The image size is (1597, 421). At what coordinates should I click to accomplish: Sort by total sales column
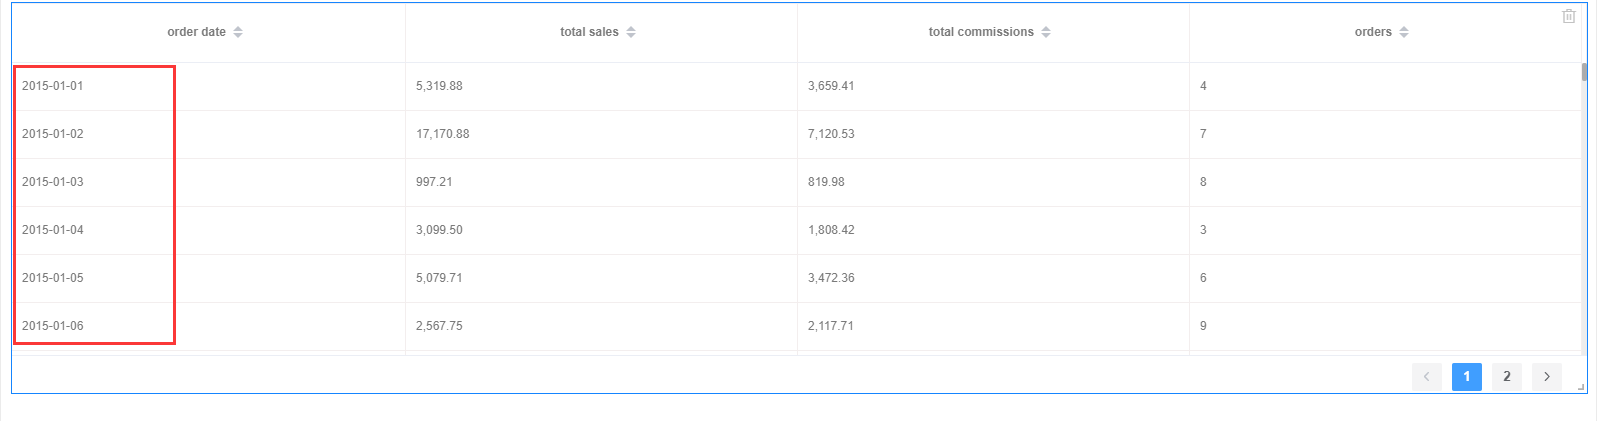pos(631,32)
